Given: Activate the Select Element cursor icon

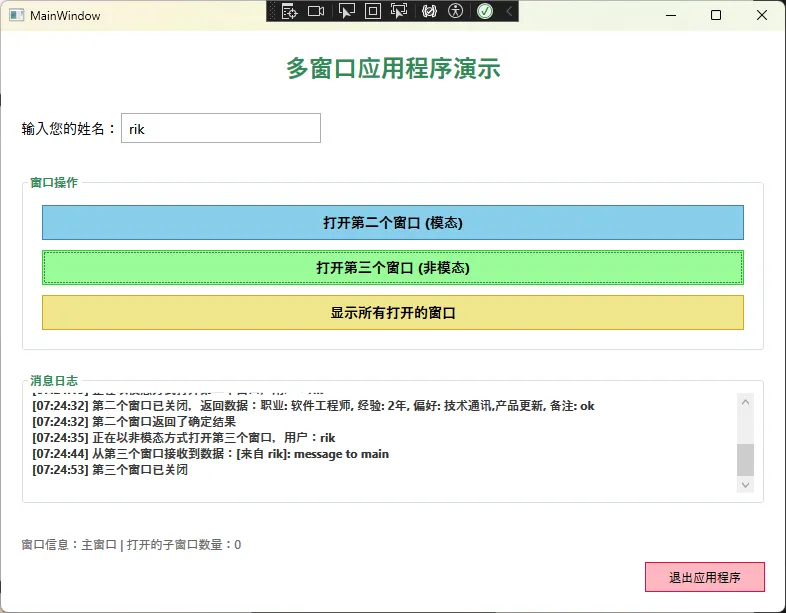Looking at the screenshot, I should pyautogui.click(x=347, y=11).
